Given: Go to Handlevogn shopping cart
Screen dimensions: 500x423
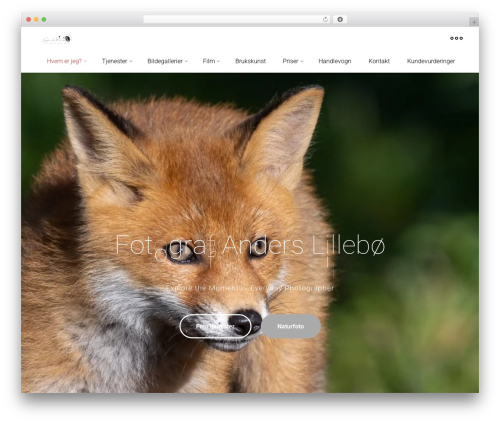Looking at the screenshot, I should click(x=335, y=61).
